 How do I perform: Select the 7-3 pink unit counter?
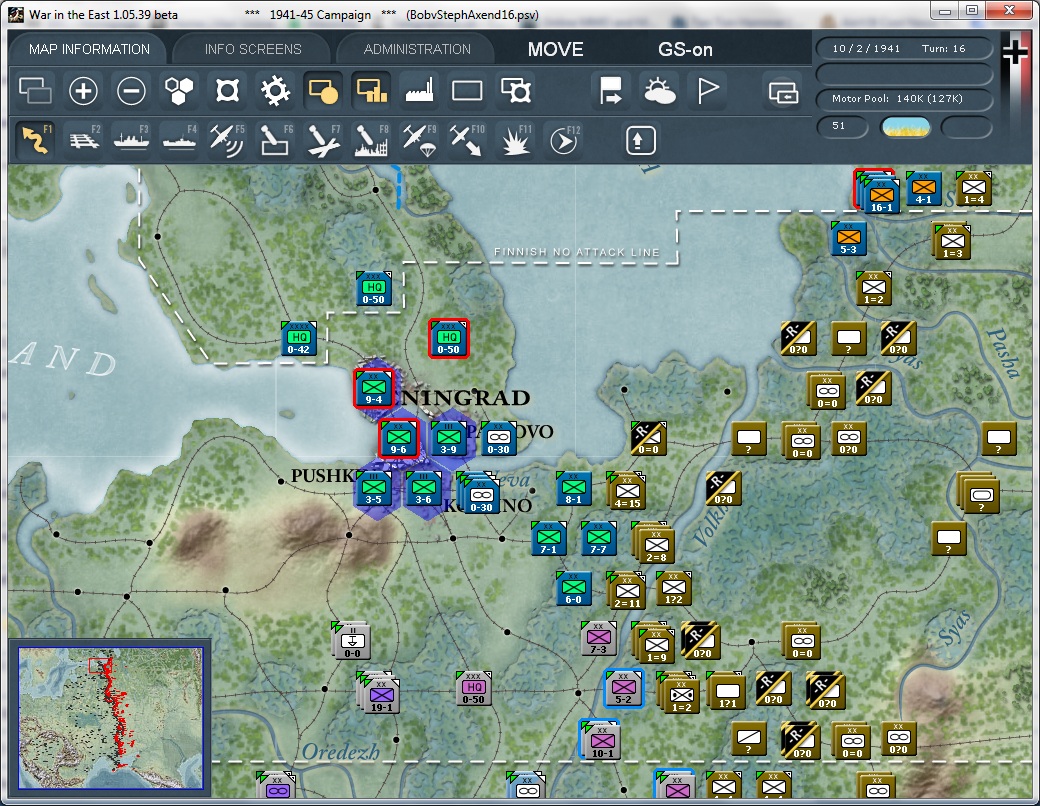pyautogui.click(x=598, y=639)
